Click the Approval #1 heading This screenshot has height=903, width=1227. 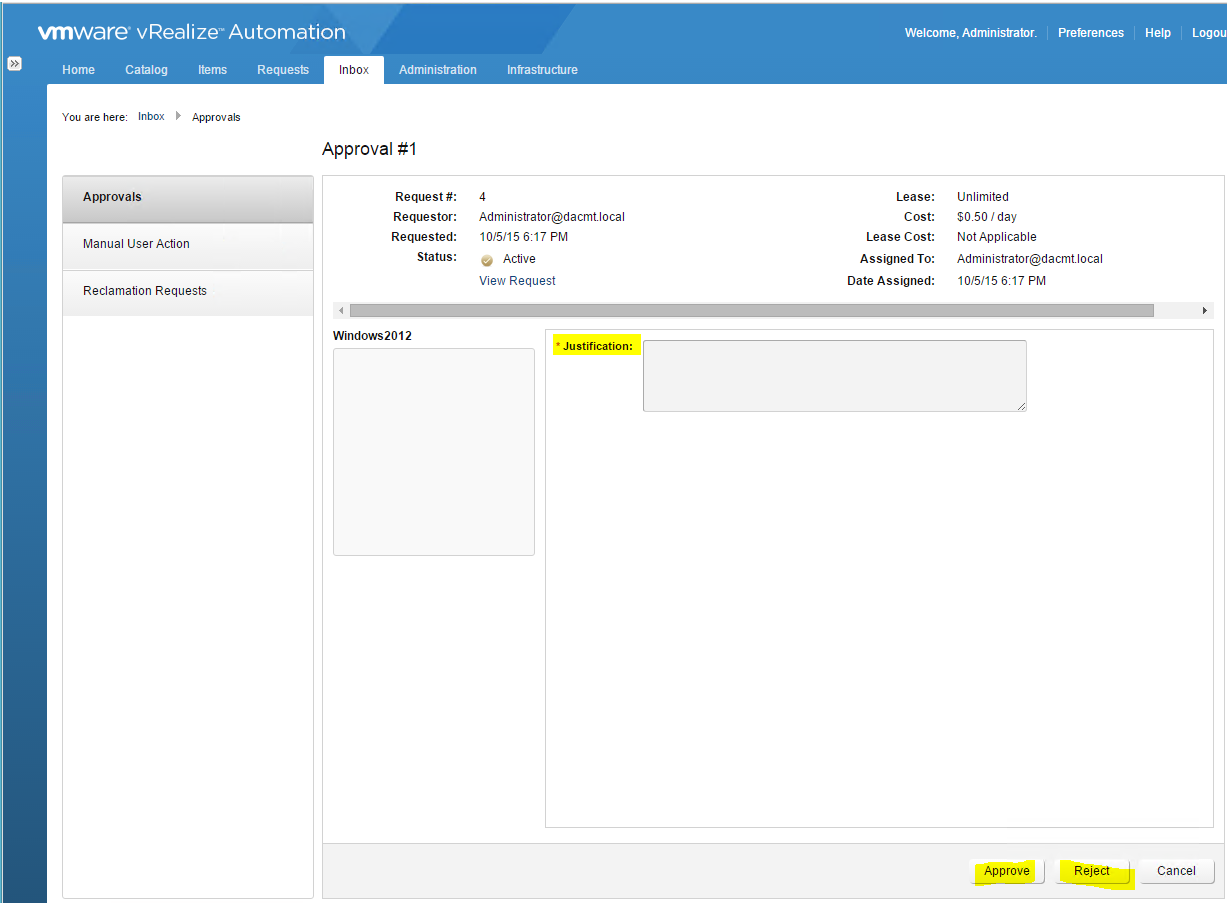[x=369, y=149]
